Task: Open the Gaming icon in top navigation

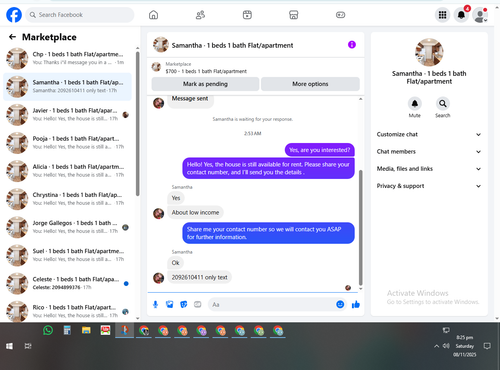Action: 340,15
